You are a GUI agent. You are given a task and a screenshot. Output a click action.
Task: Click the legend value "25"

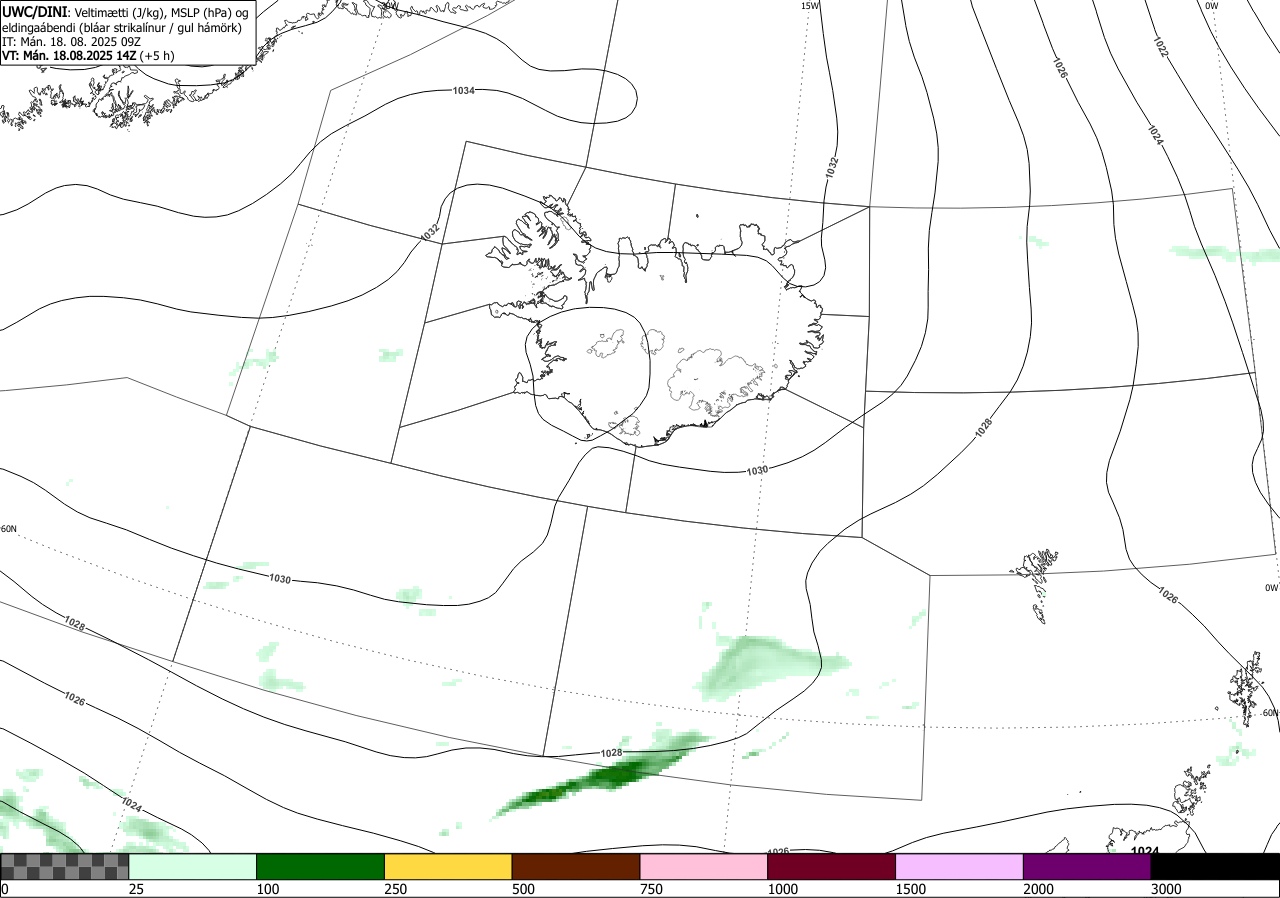(136, 889)
